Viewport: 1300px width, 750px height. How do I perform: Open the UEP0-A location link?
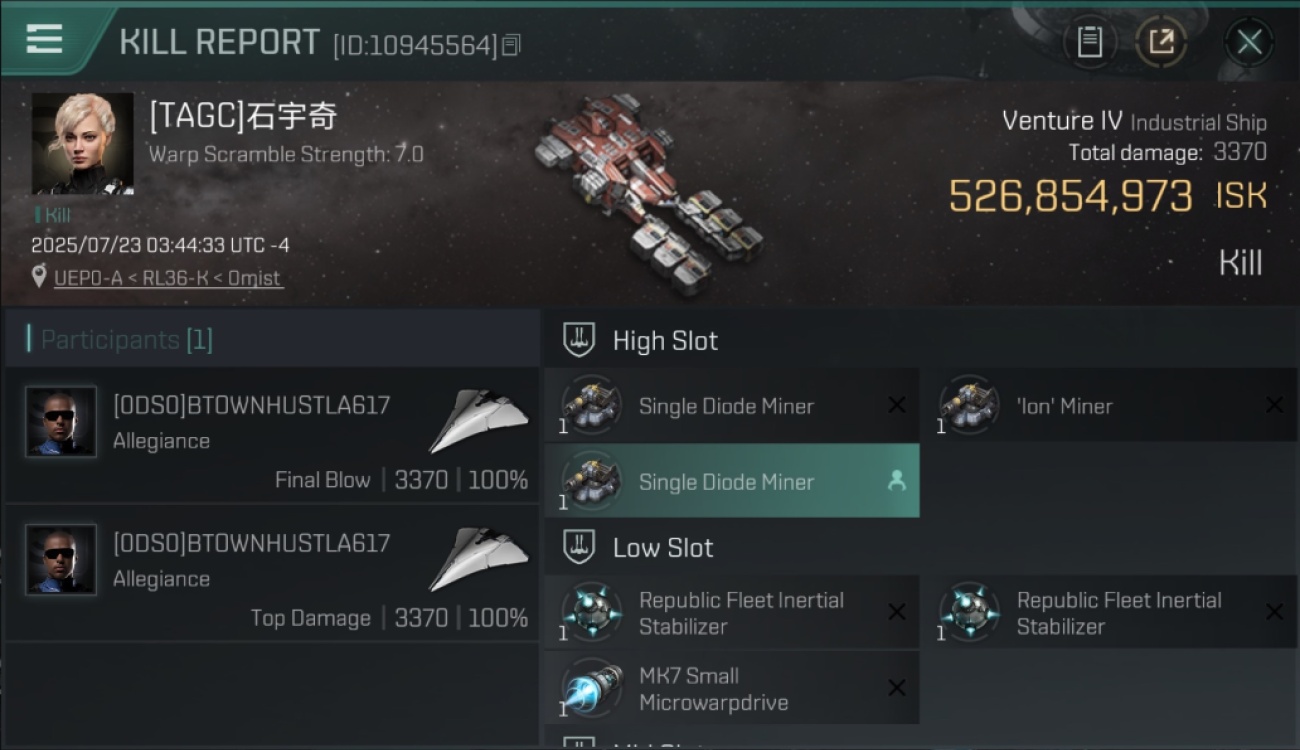[x=168, y=278]
